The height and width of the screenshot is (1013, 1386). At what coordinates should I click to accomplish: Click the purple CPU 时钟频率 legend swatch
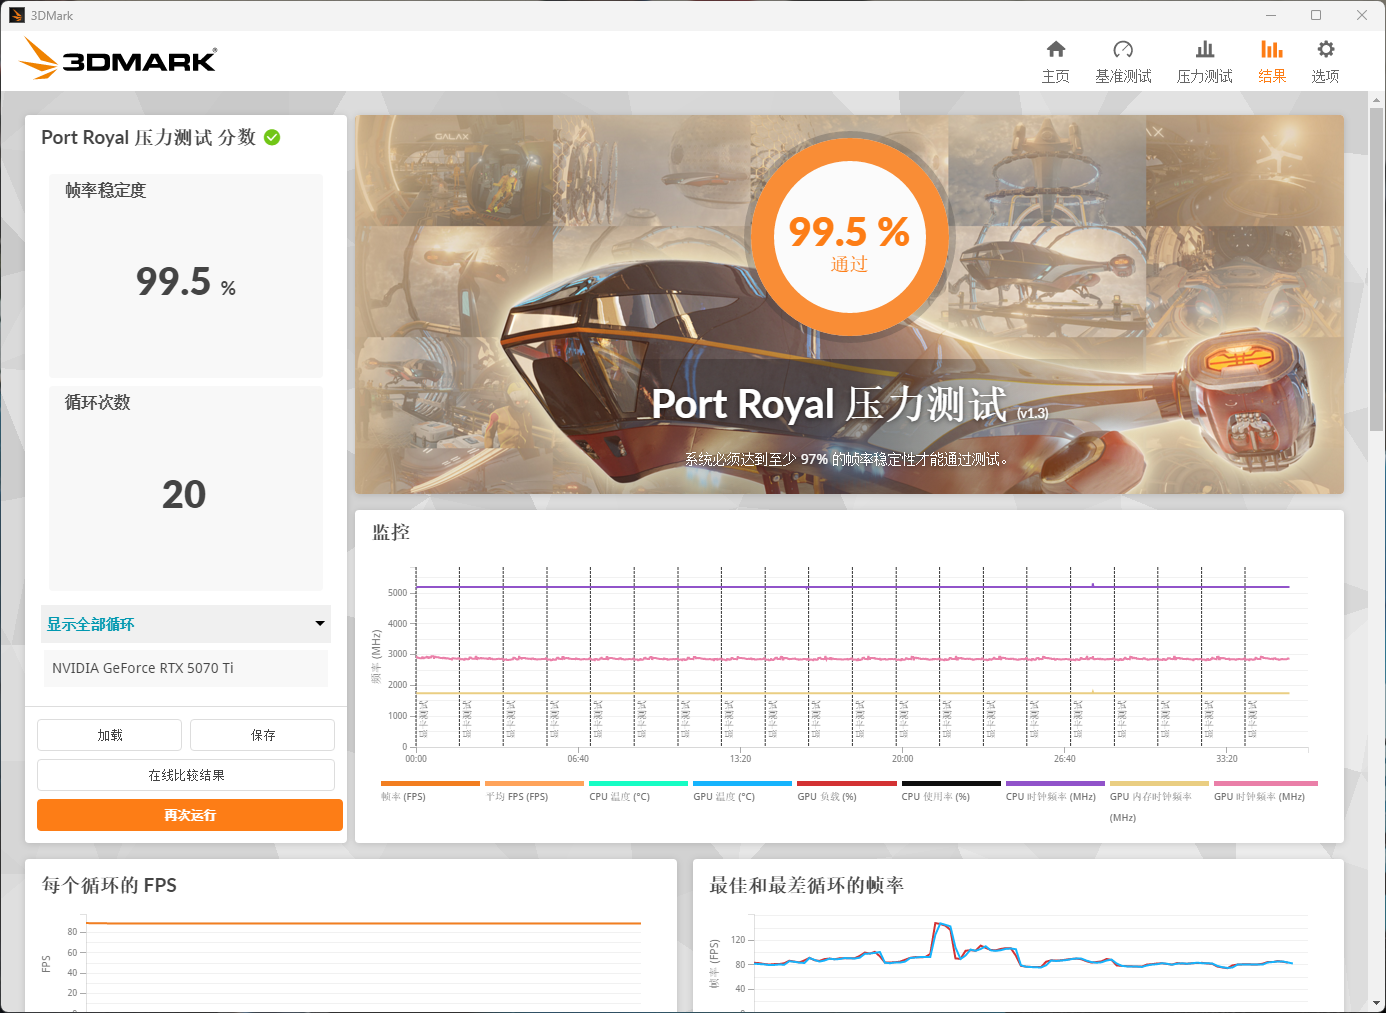pos(1055,783)
